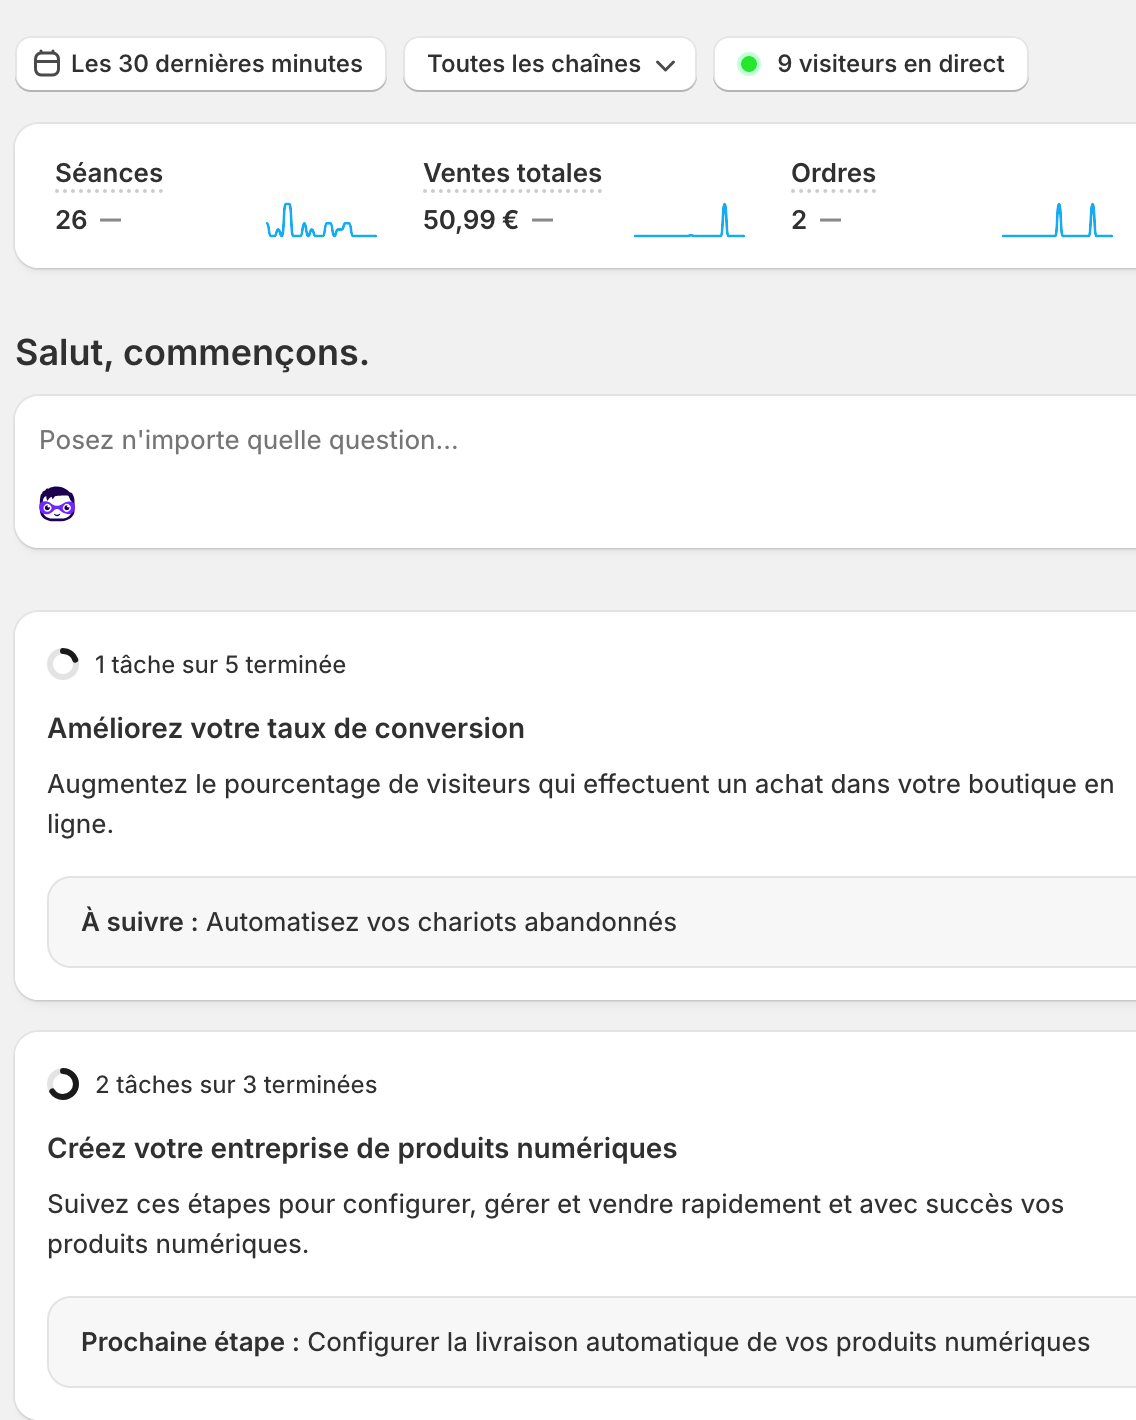1136x1420 pixels.
Task: Open the Ordres metric heading
Action: [x=833, y=173]
